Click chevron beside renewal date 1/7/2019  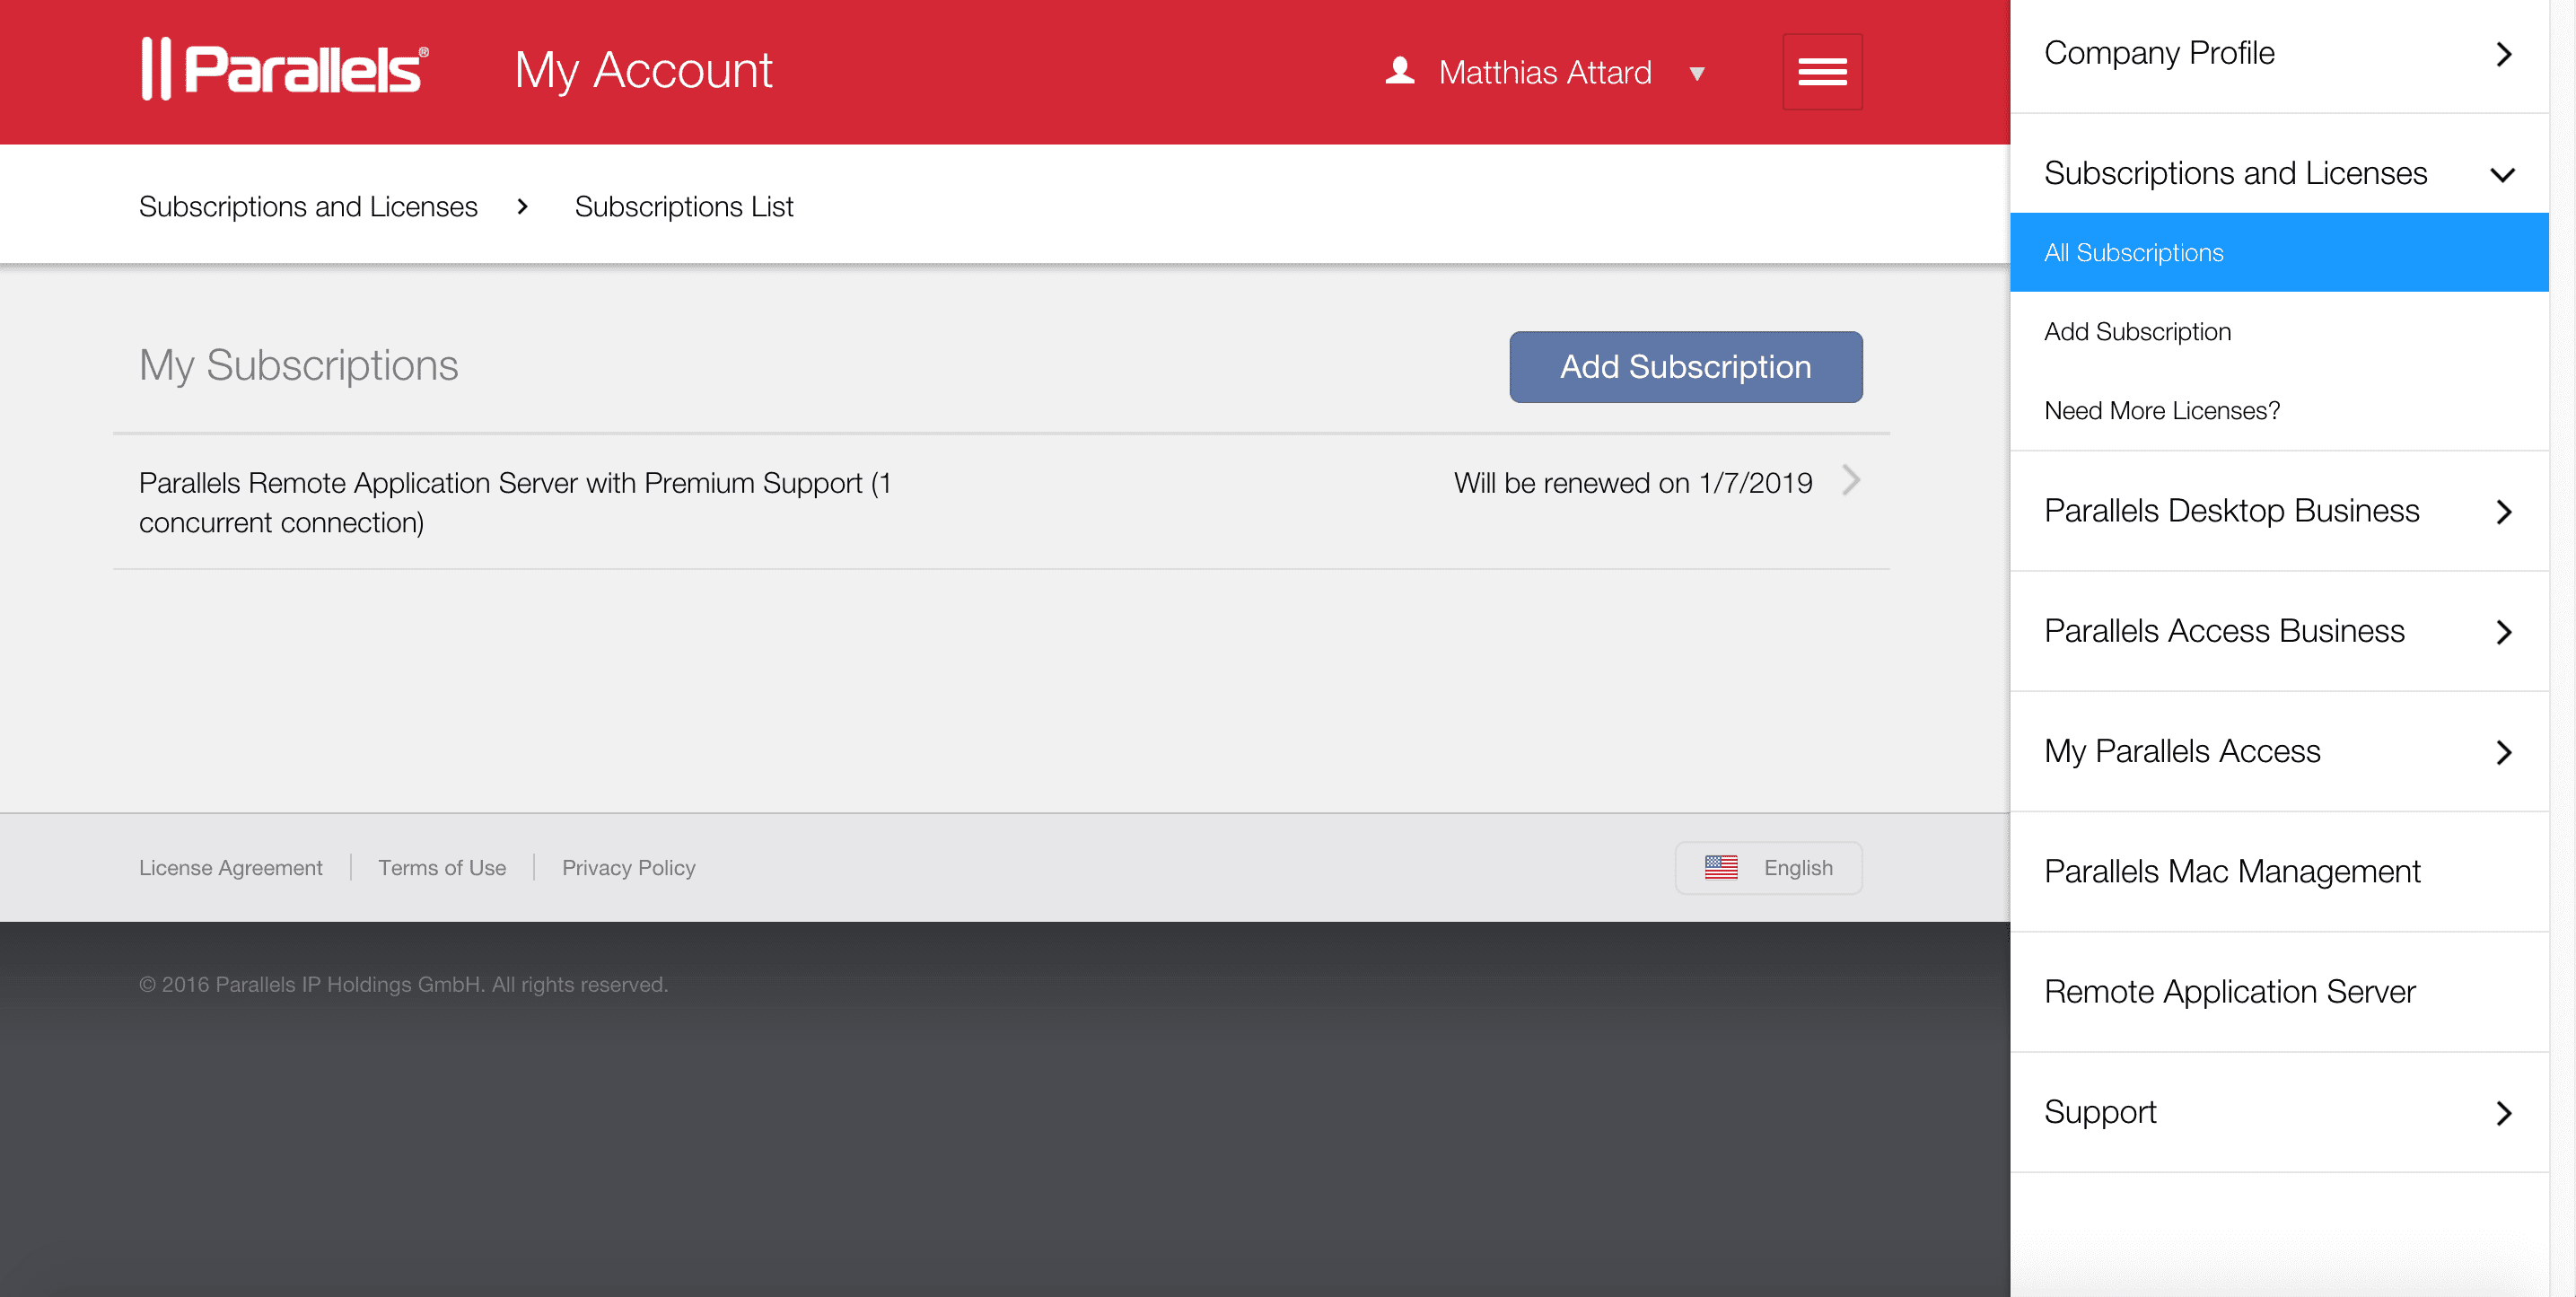pyautogui.click(x=1851, y=481)
